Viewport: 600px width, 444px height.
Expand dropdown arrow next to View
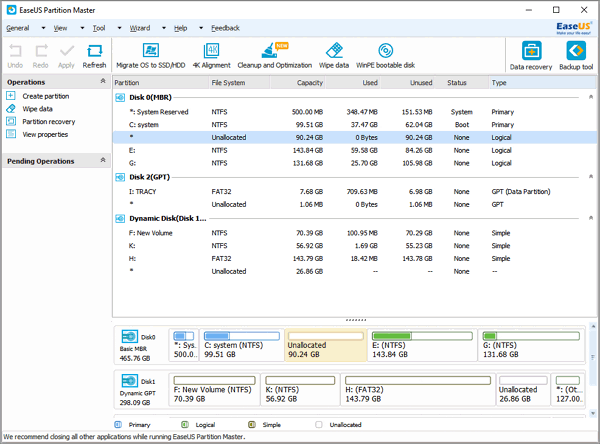click(x=82, y=28)
